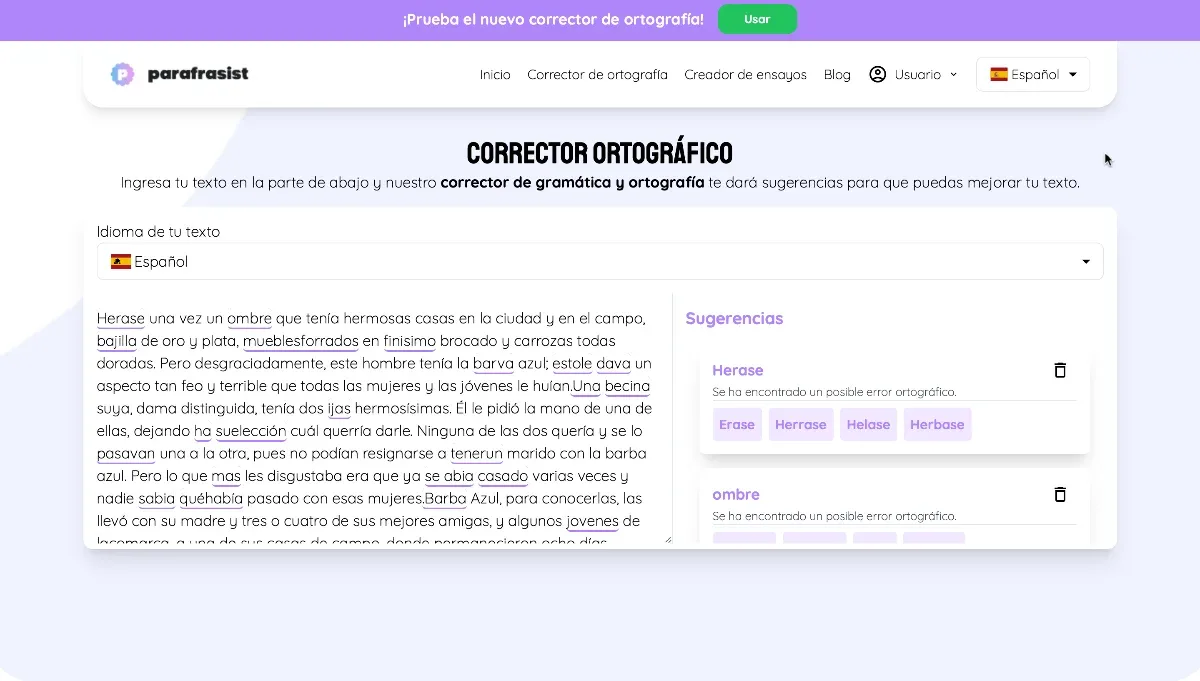Open the Blog page
This screenshot has height=681, width=1200.
pyautogui.click(x=837, y=74)
